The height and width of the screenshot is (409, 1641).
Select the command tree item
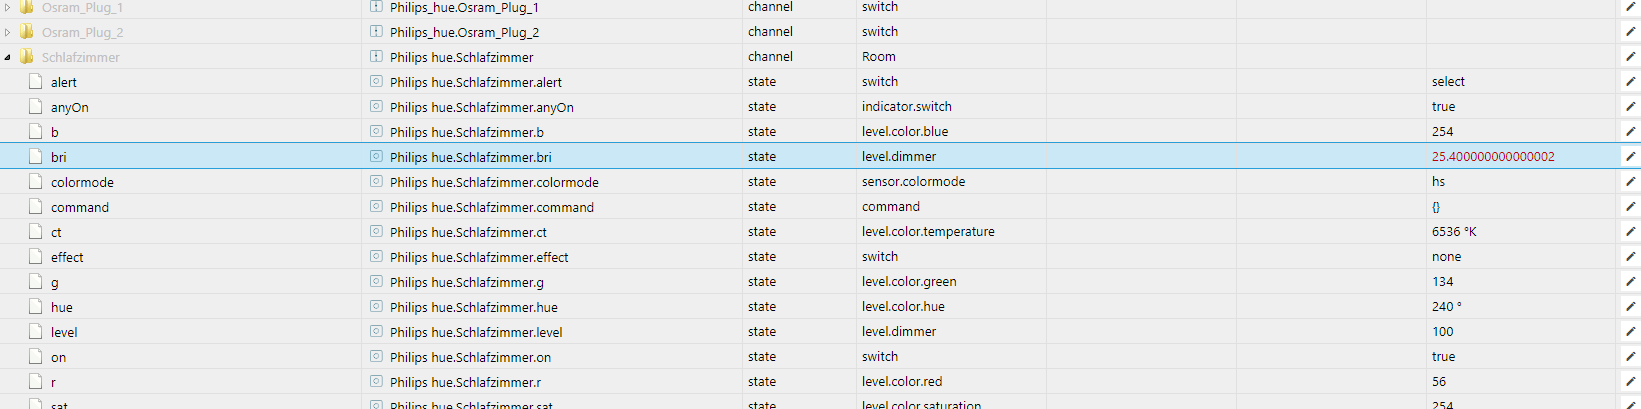click(80, 207)
